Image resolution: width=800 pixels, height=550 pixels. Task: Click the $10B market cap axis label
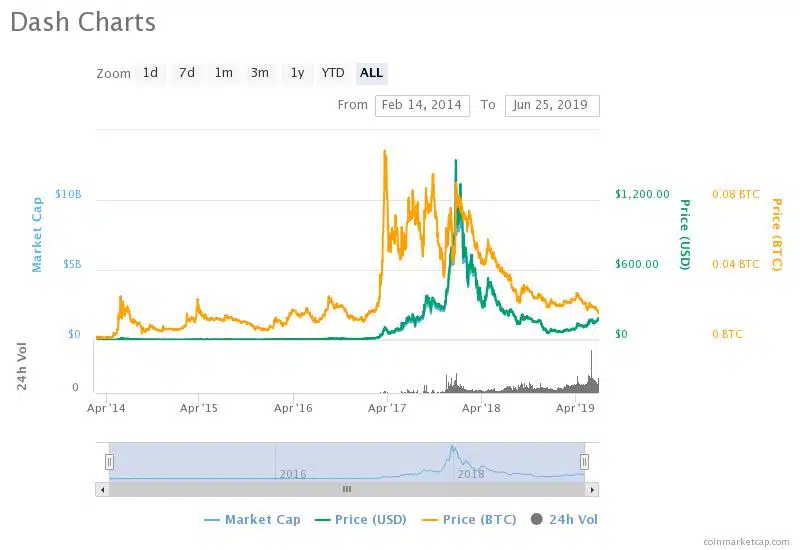coord(68,194)
